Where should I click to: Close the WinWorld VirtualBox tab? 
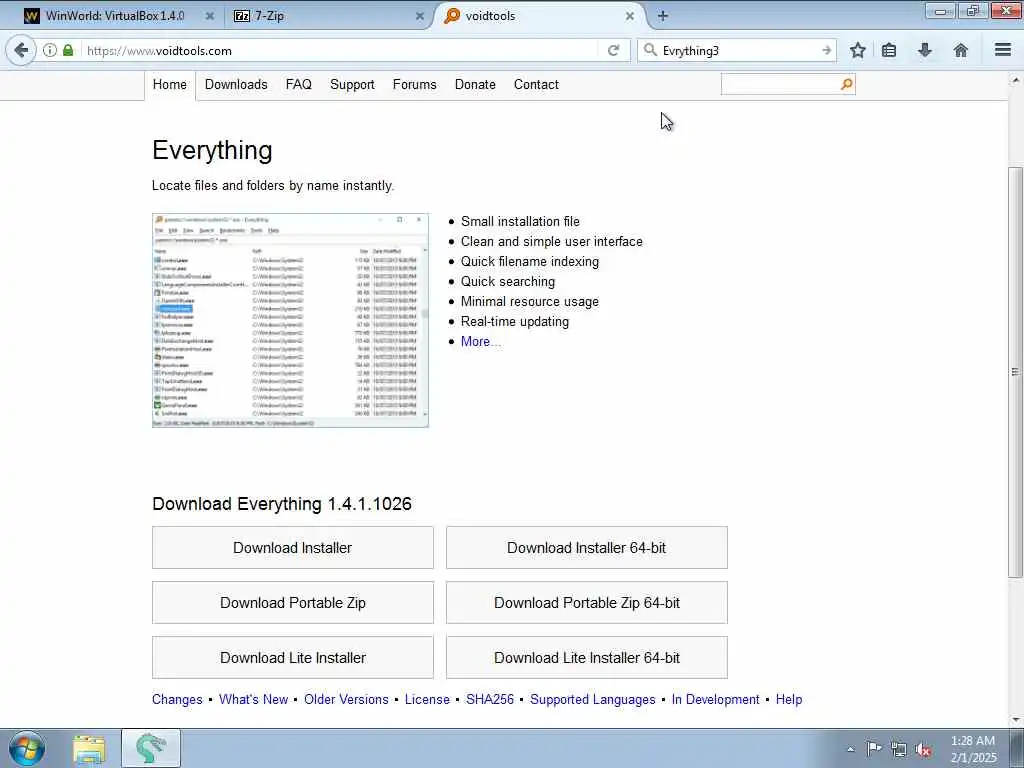click(210, 16)
